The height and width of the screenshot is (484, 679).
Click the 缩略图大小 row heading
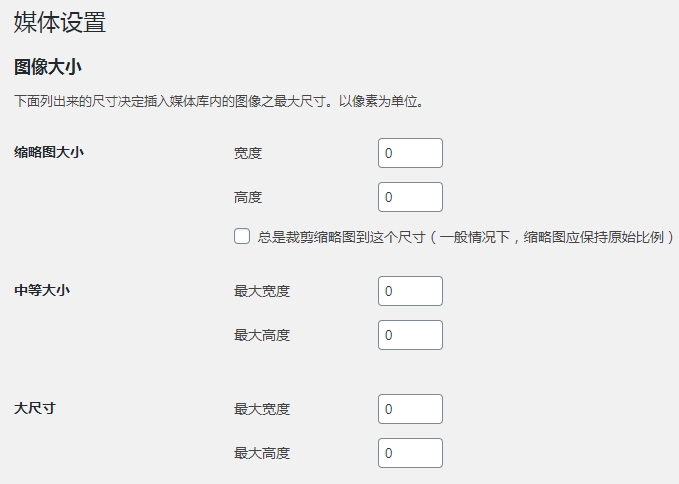coord(49,153)
